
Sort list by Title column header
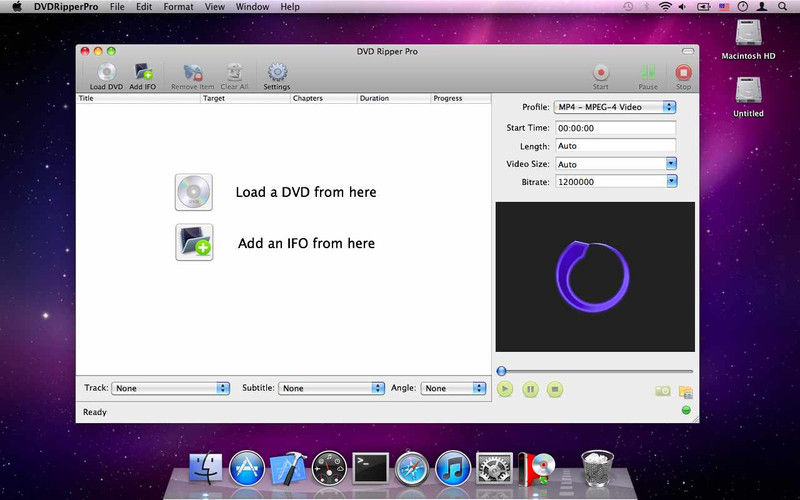coord(138,98)
